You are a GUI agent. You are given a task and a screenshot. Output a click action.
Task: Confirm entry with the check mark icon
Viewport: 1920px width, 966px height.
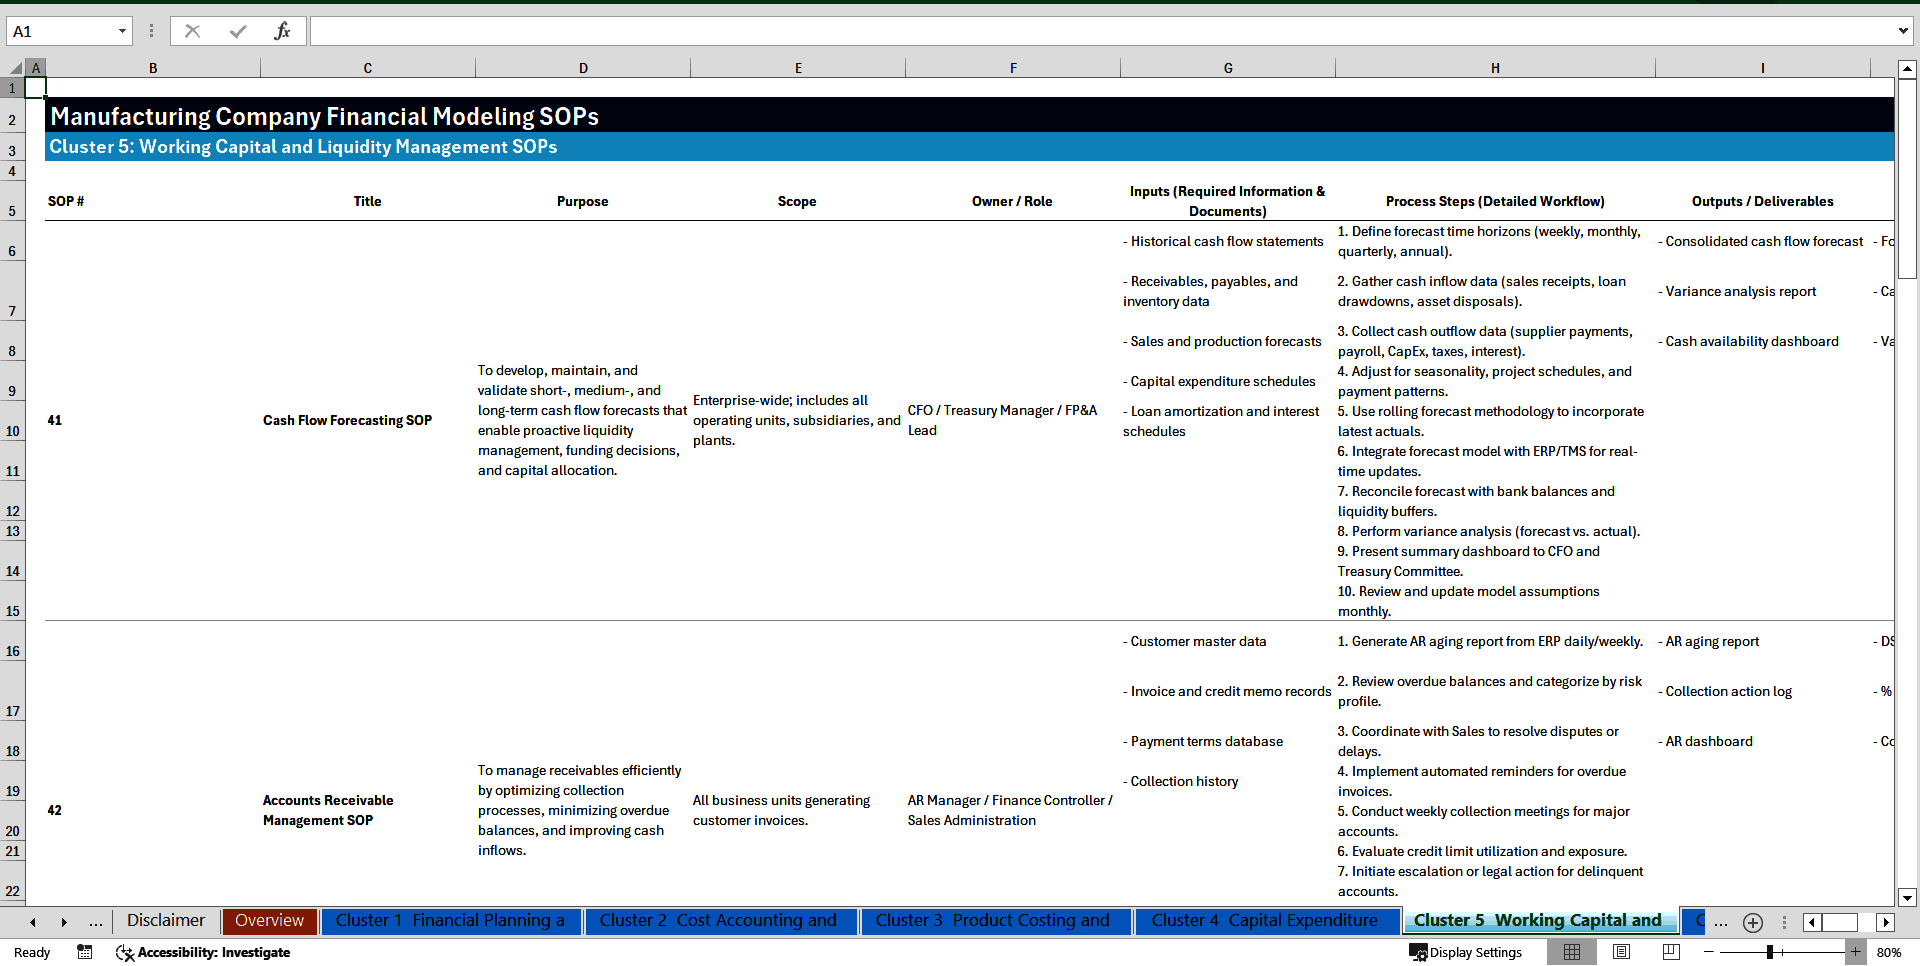(237, 31)
